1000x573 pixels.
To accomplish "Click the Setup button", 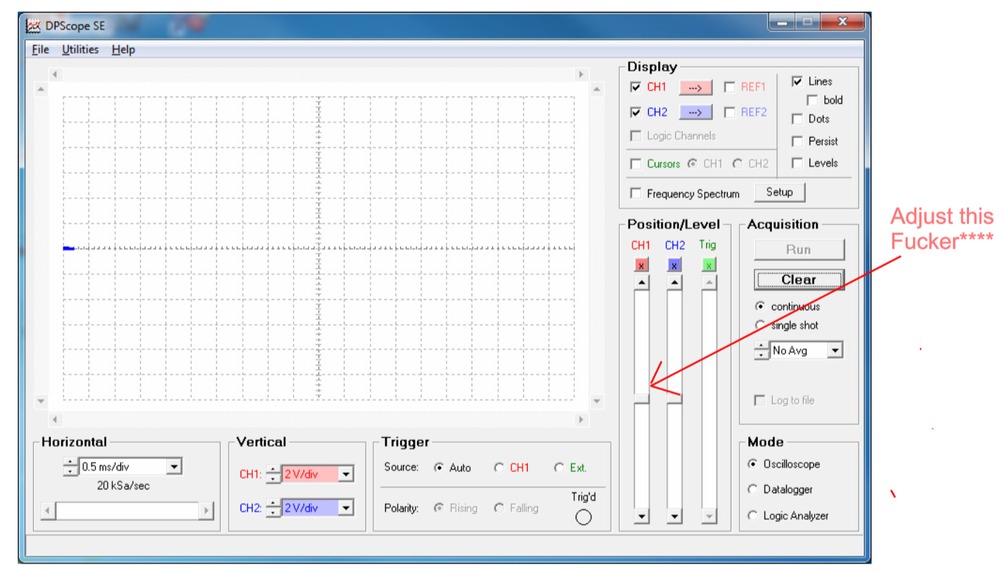I will tap(779, 192).
